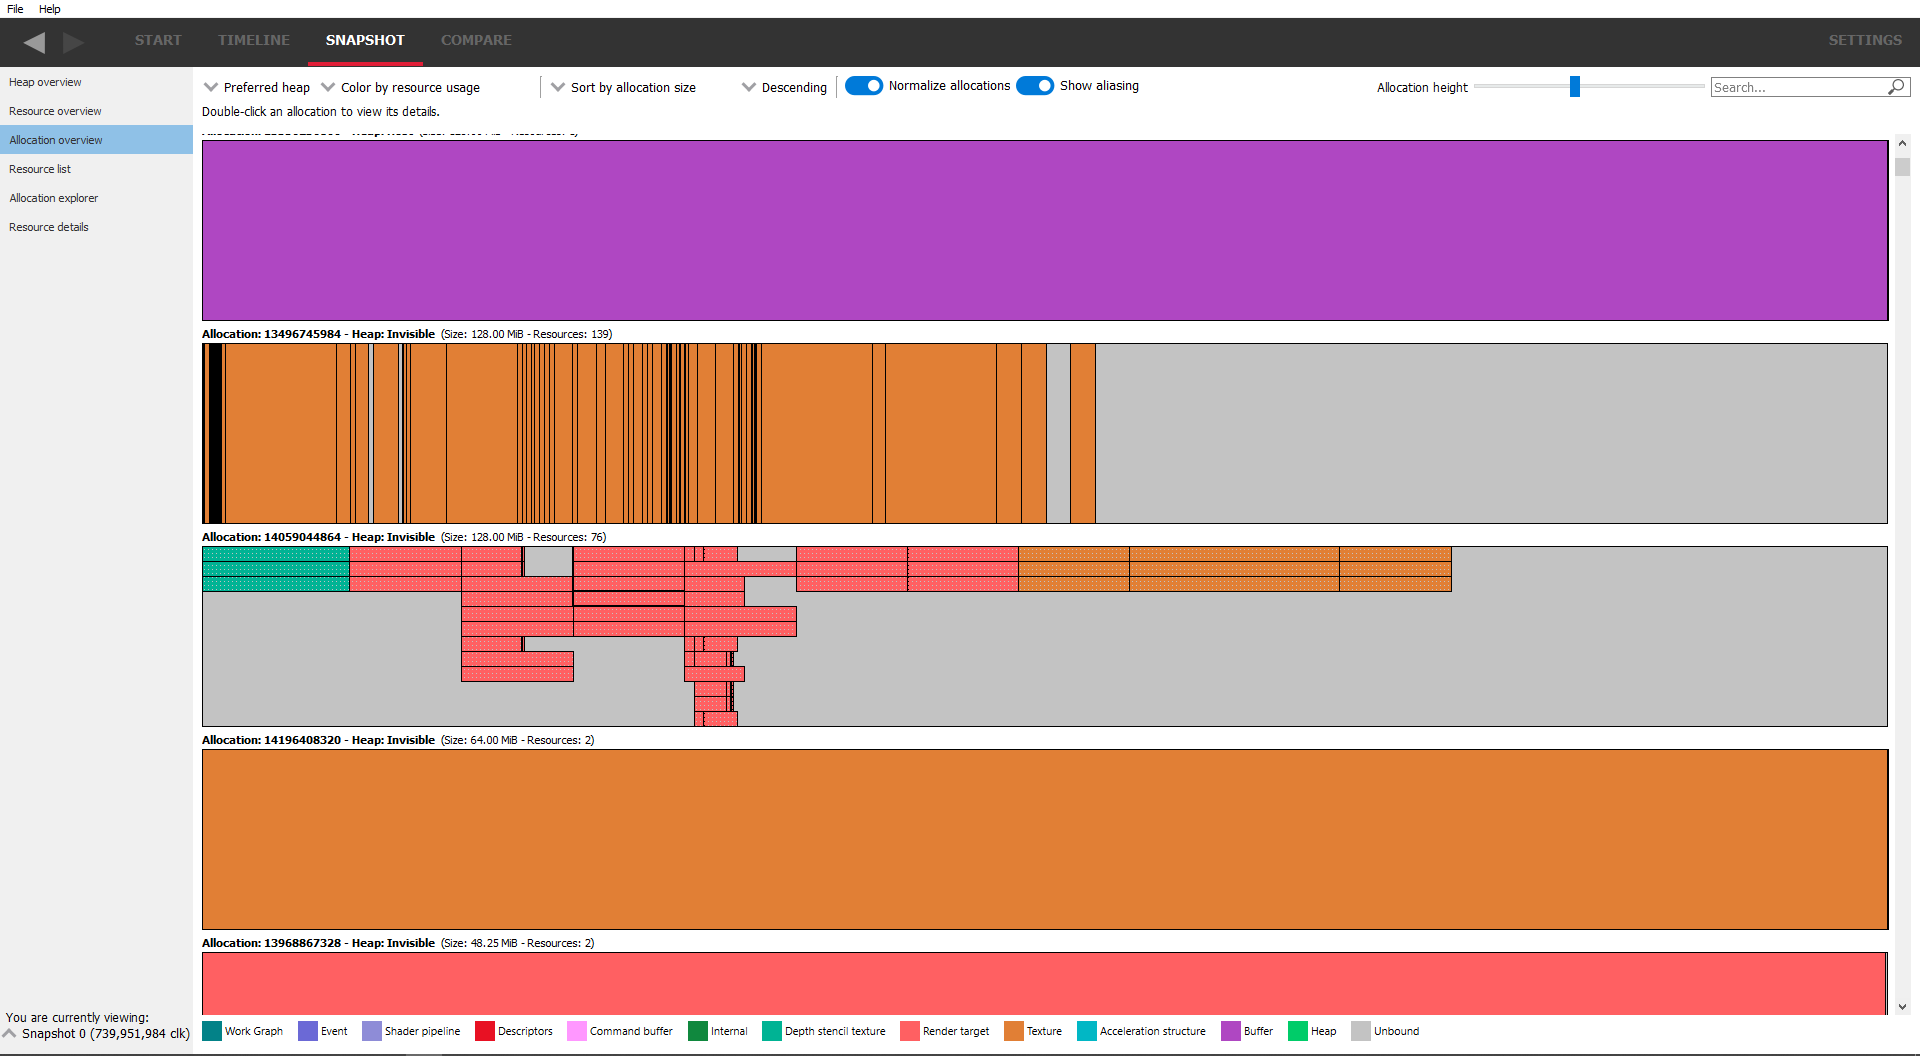Open the Compare tab
Screen dimensions: 1920x1056
[x=476, y=40]
